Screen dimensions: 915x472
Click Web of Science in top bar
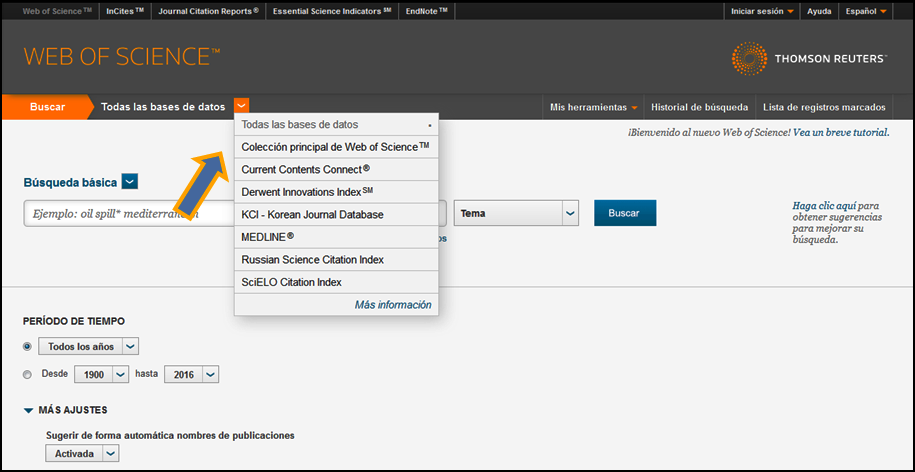coord(57,11)
